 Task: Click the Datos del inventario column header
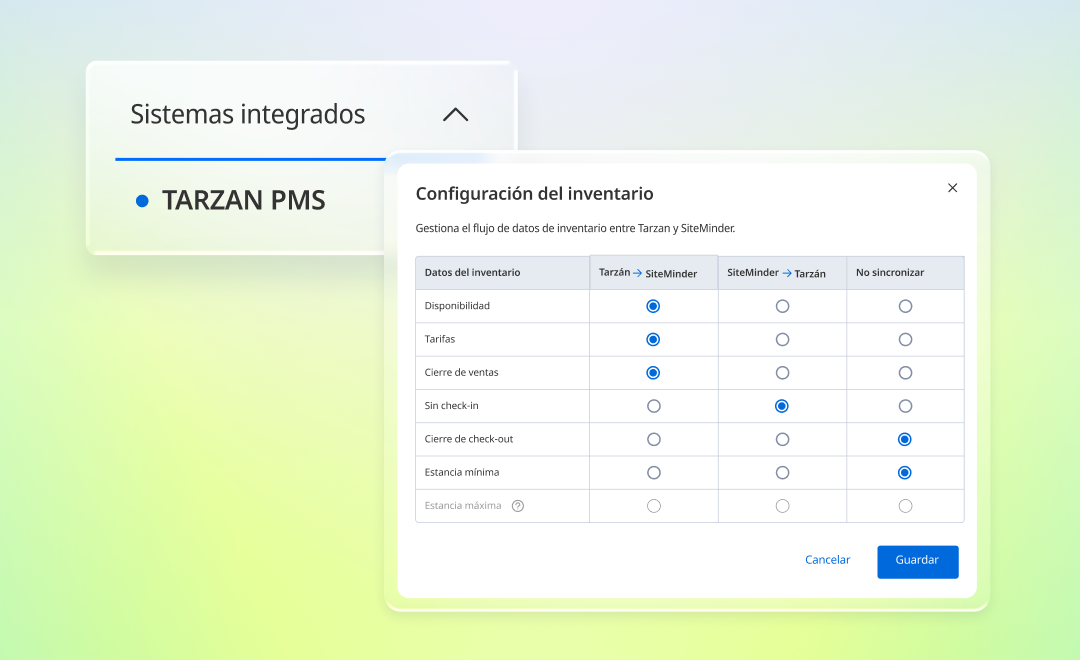click(472, 272)
